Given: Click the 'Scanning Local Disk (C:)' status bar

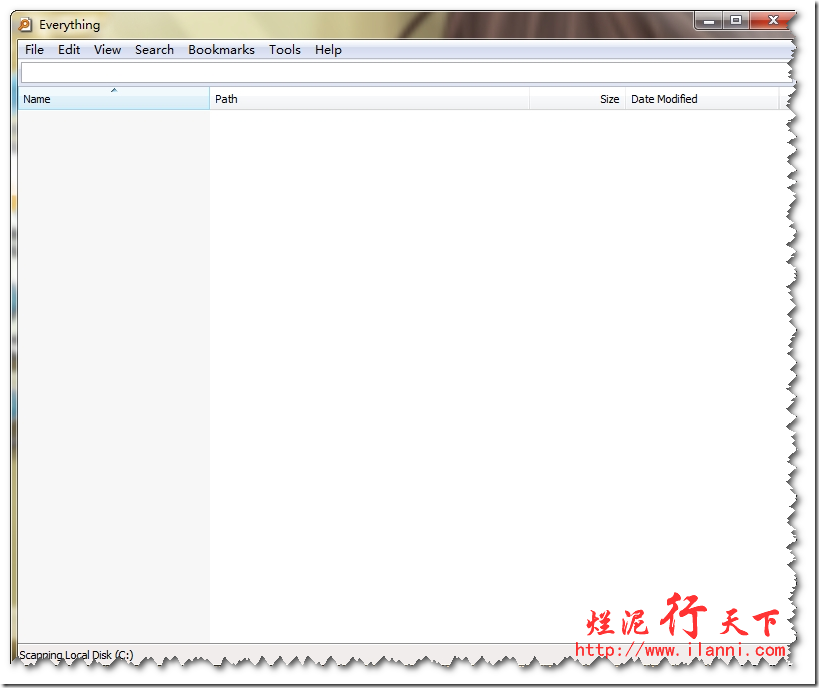Looking at the screenshot, I should tap(76, 656).
